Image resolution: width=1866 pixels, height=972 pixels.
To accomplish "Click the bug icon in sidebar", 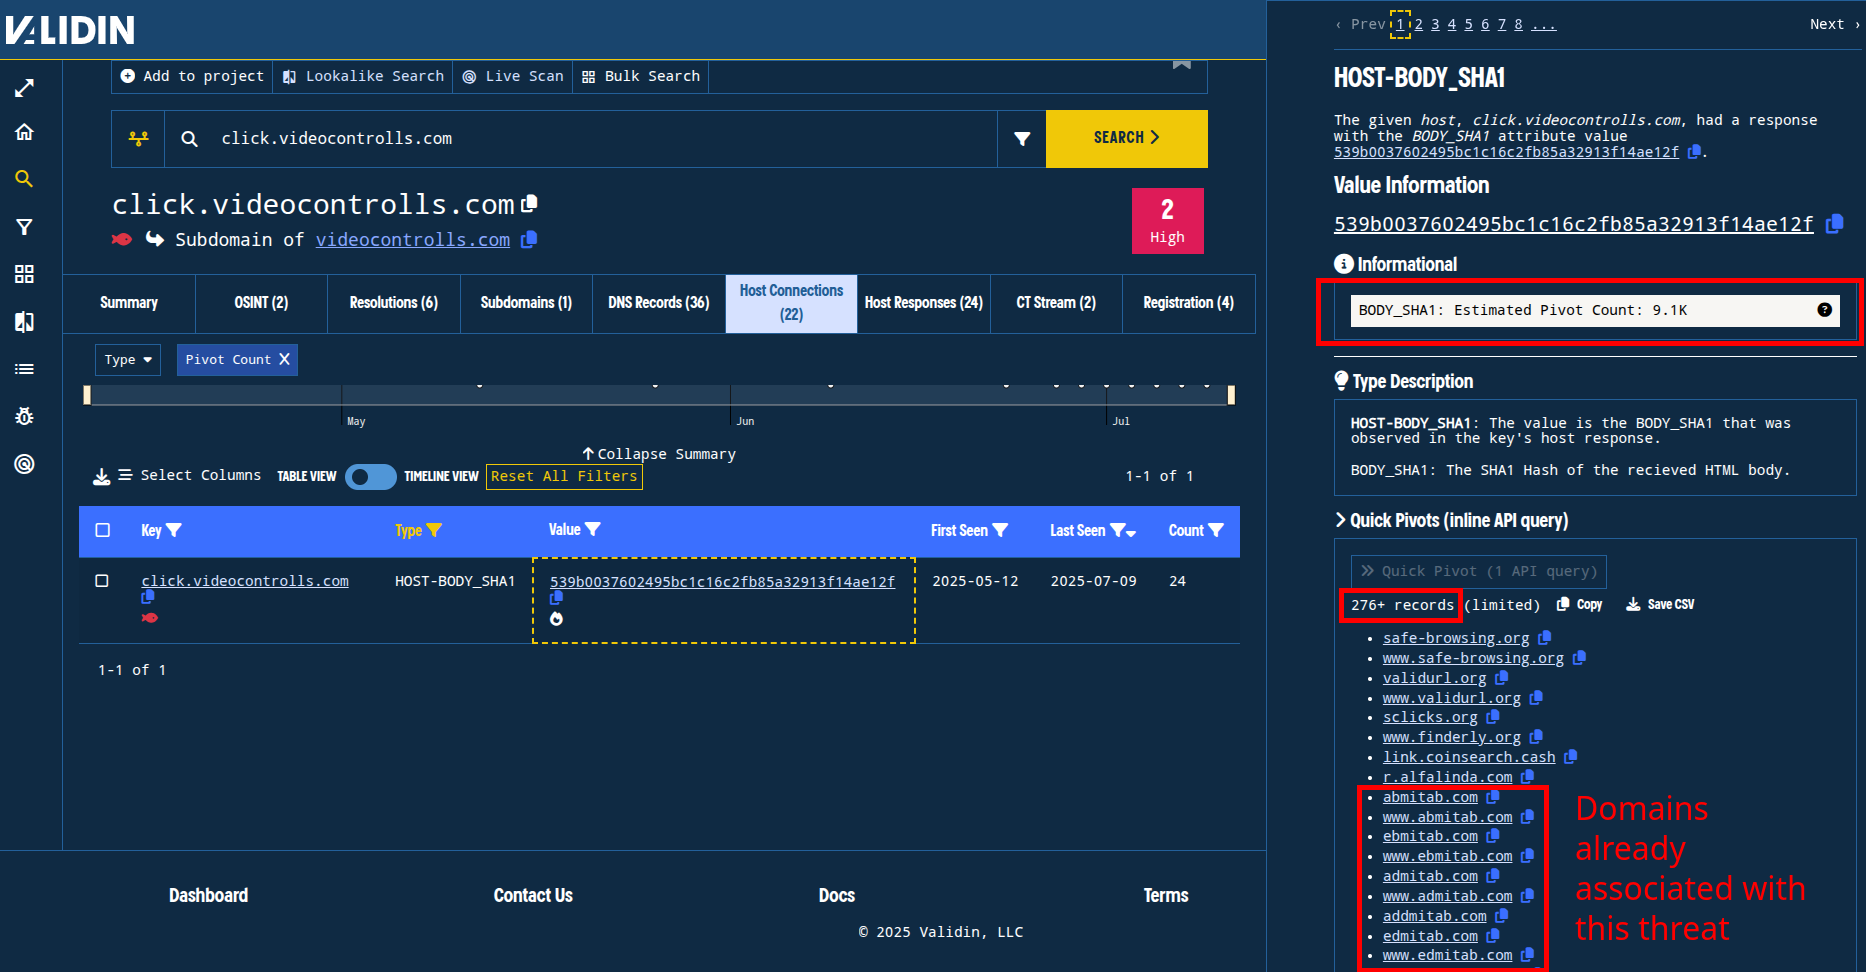I will (25, 416).
